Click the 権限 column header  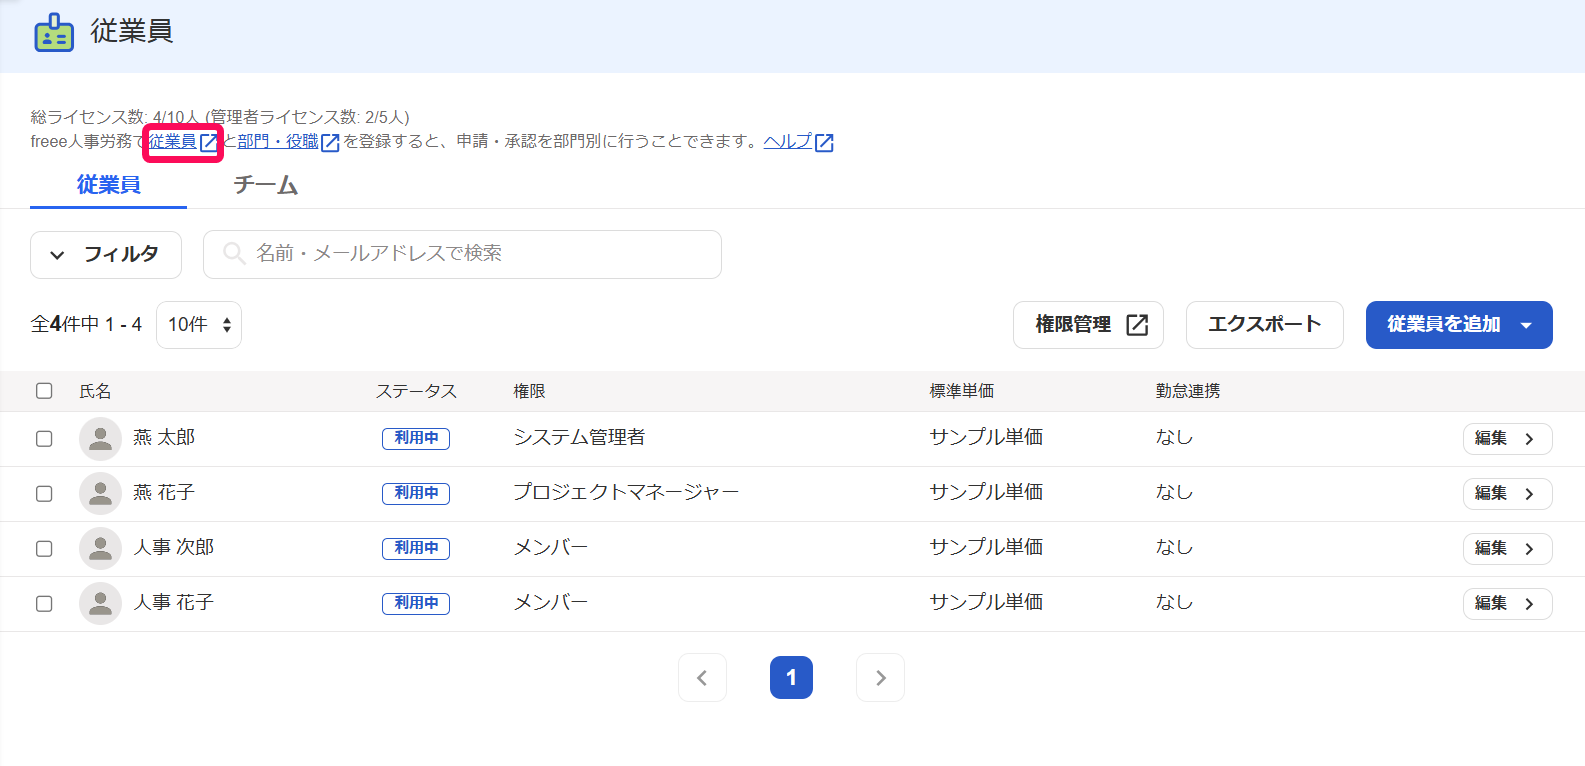[530, 392]
